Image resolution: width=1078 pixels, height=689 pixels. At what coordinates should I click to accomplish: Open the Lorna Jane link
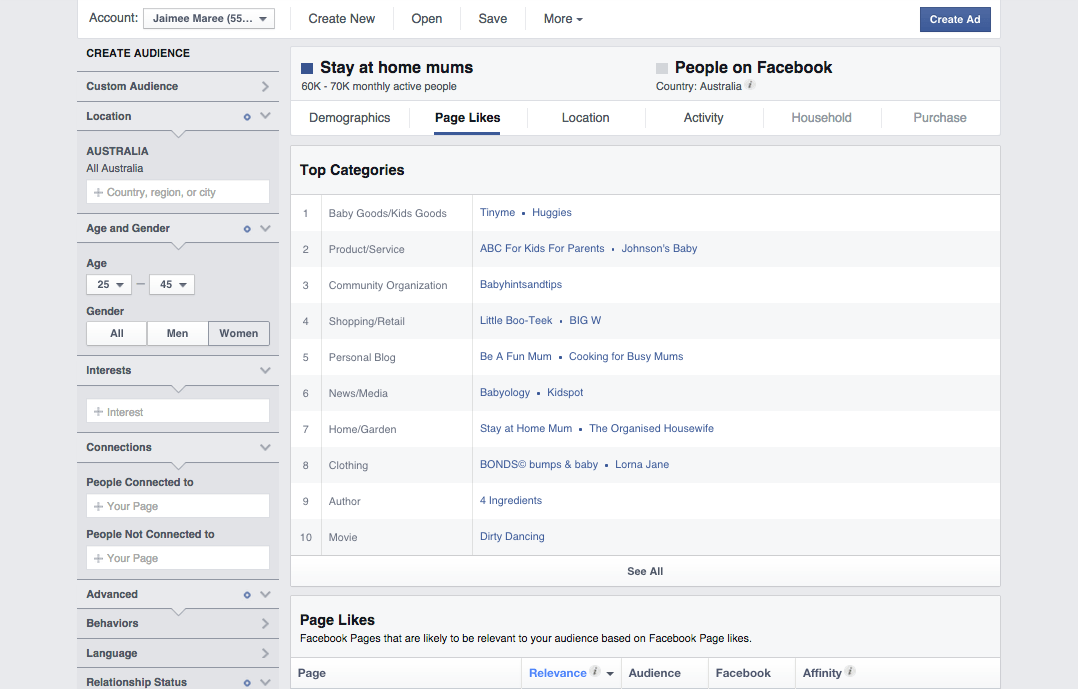pyautogui.click(x=642, y=464)
